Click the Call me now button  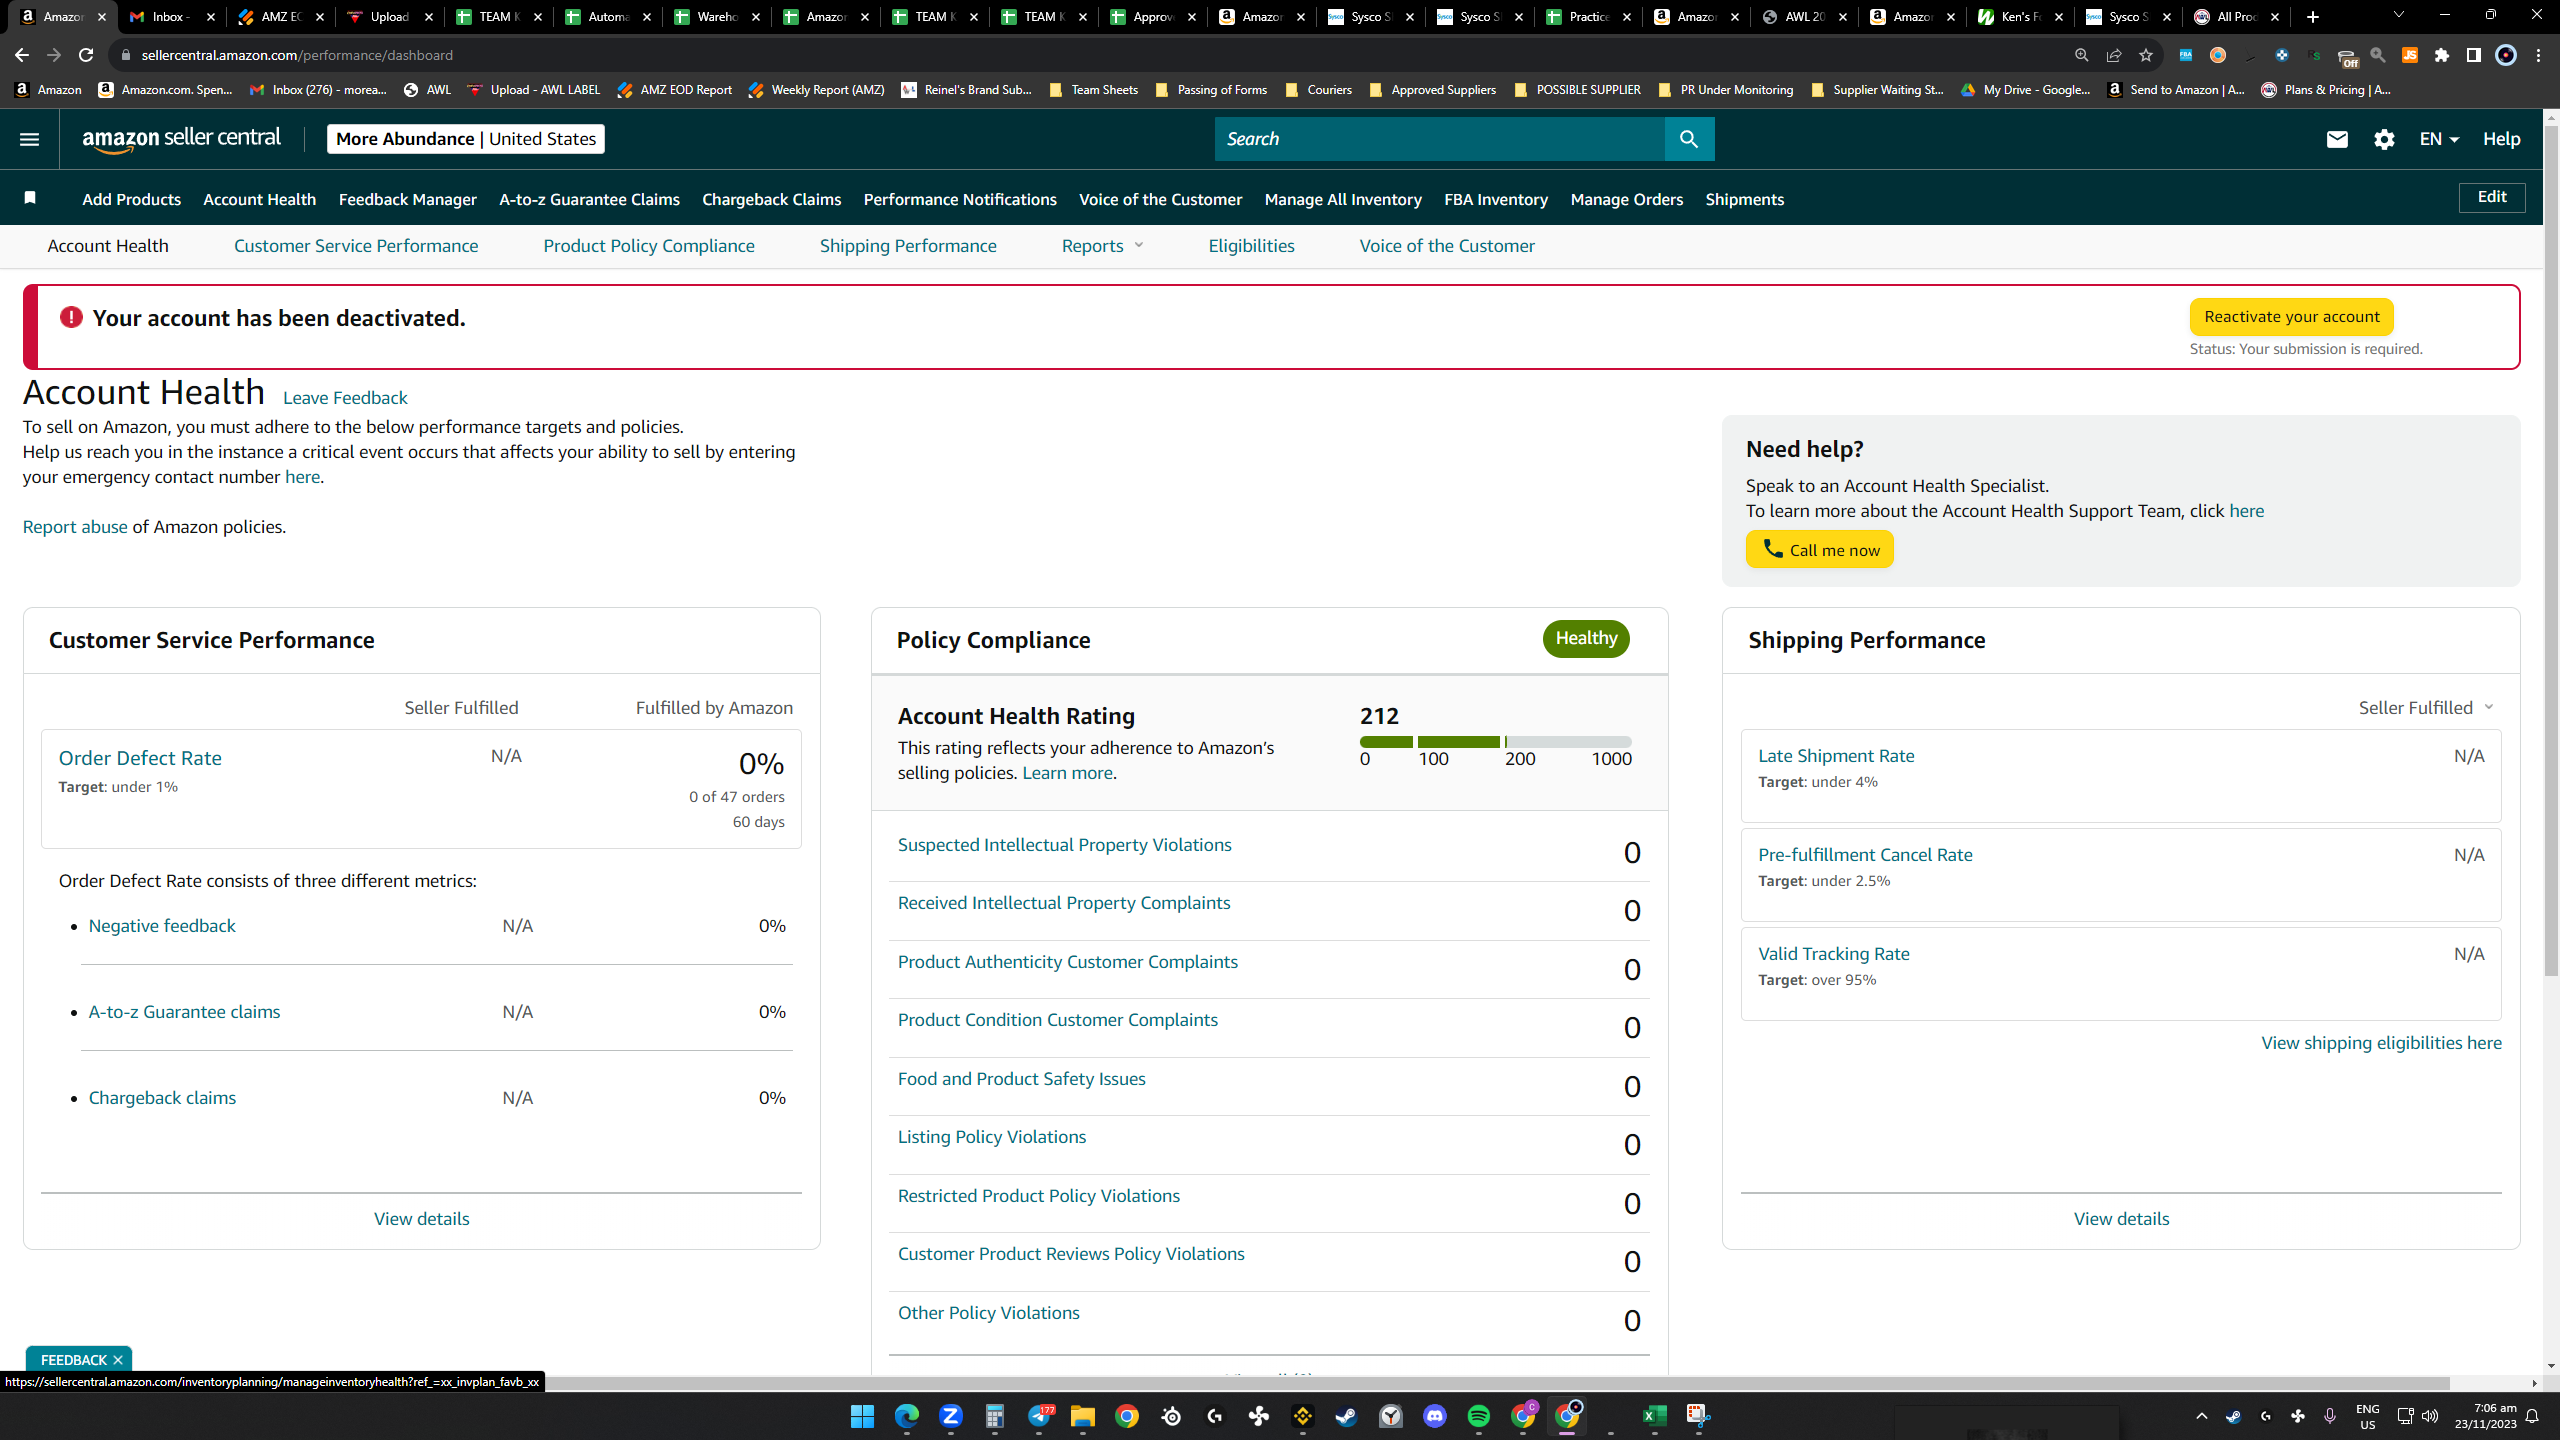pyautogui.click(x=1820, y=549)
